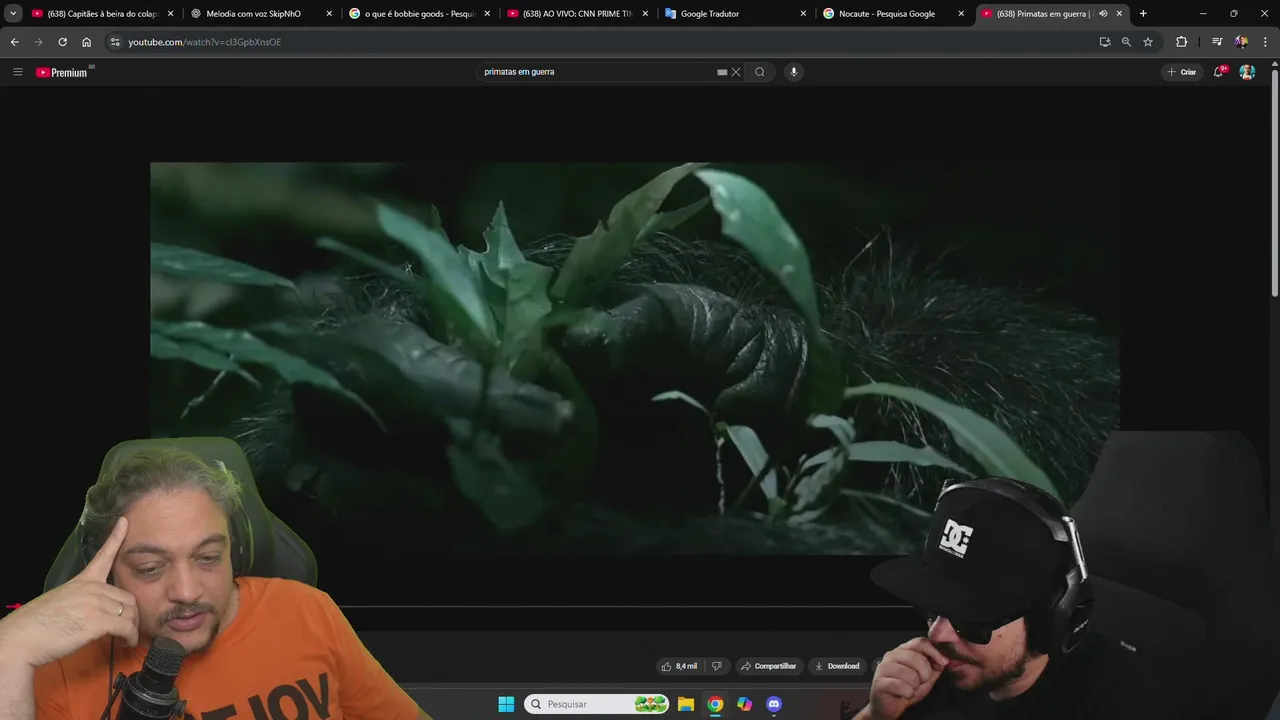Screen dimensions: 1280x720
Task: Open File Explorer from taskbar
Action: pos(686,704)
